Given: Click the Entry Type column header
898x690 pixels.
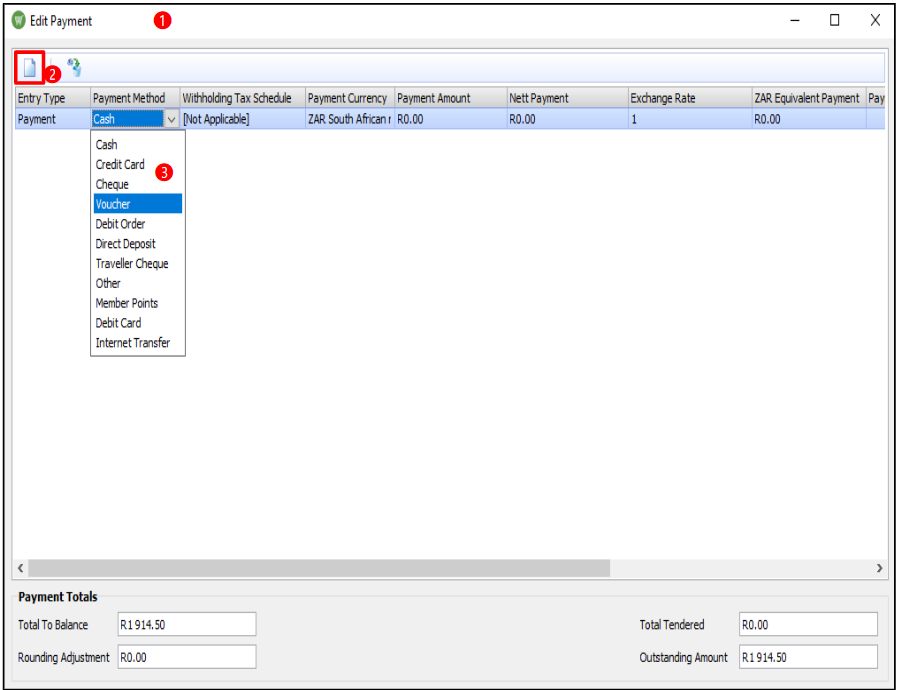Looking at the screenshot, I should pyautogui.click(x=53, y=98).
